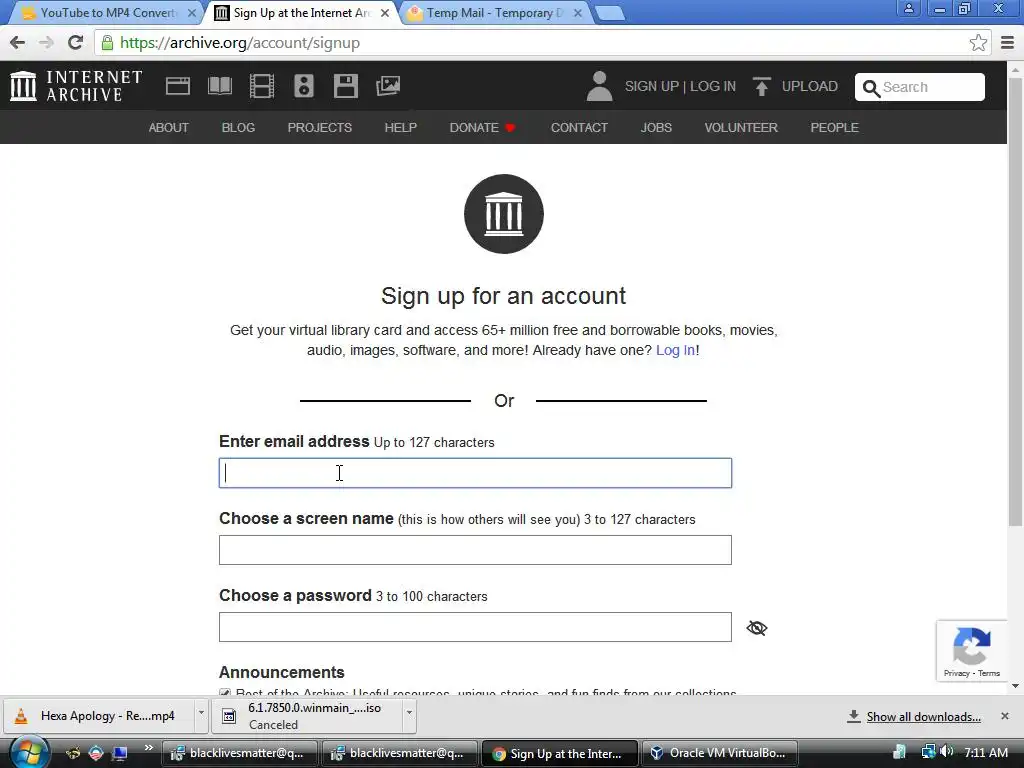This screenshot has width=1024, height=768.
Task: Click the search magnifier icon
Action: tap(871, 88)
